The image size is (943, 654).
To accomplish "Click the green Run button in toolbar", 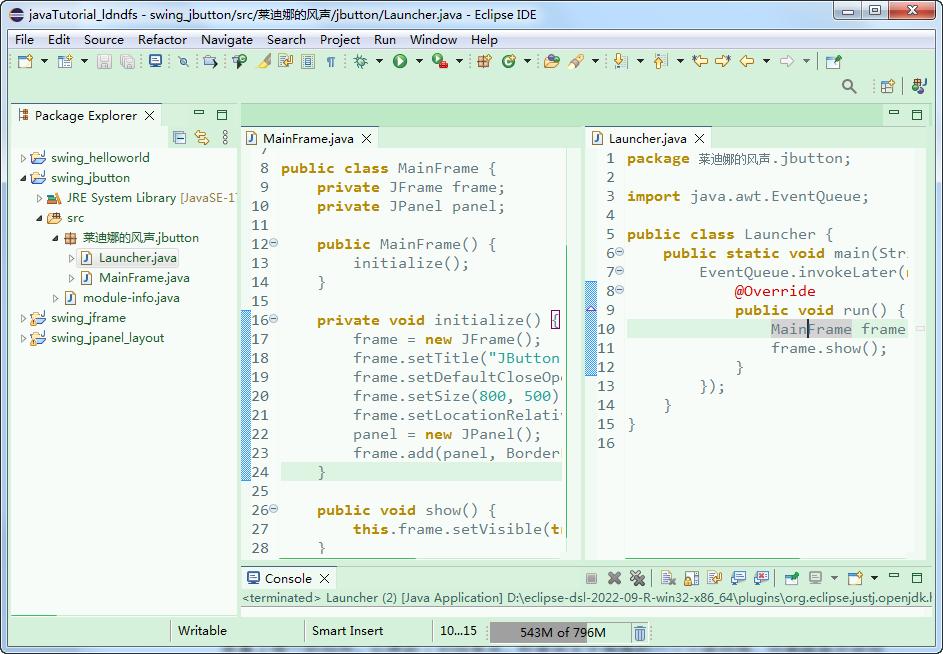I will pos(400,62).
